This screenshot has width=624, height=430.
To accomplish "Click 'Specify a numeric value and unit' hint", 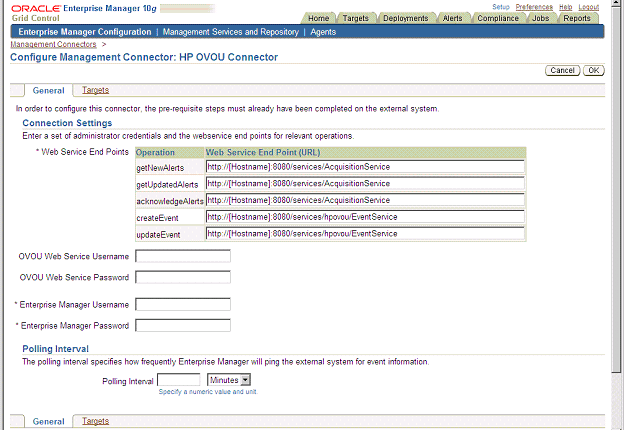I will 208,392.
